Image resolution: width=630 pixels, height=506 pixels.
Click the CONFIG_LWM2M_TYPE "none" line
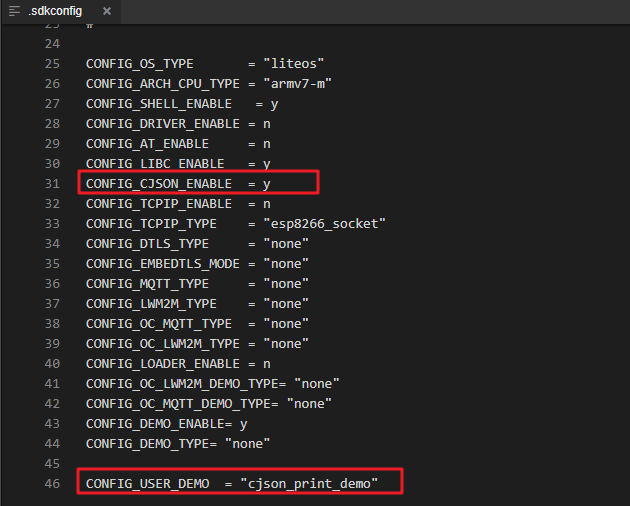pos(197,303)
